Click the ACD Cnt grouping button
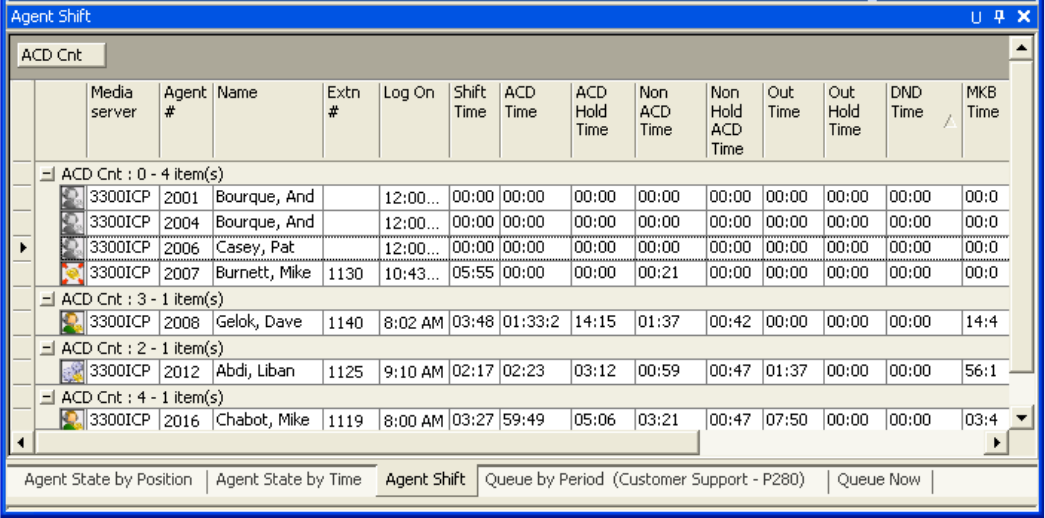 [x=61, y=55]
